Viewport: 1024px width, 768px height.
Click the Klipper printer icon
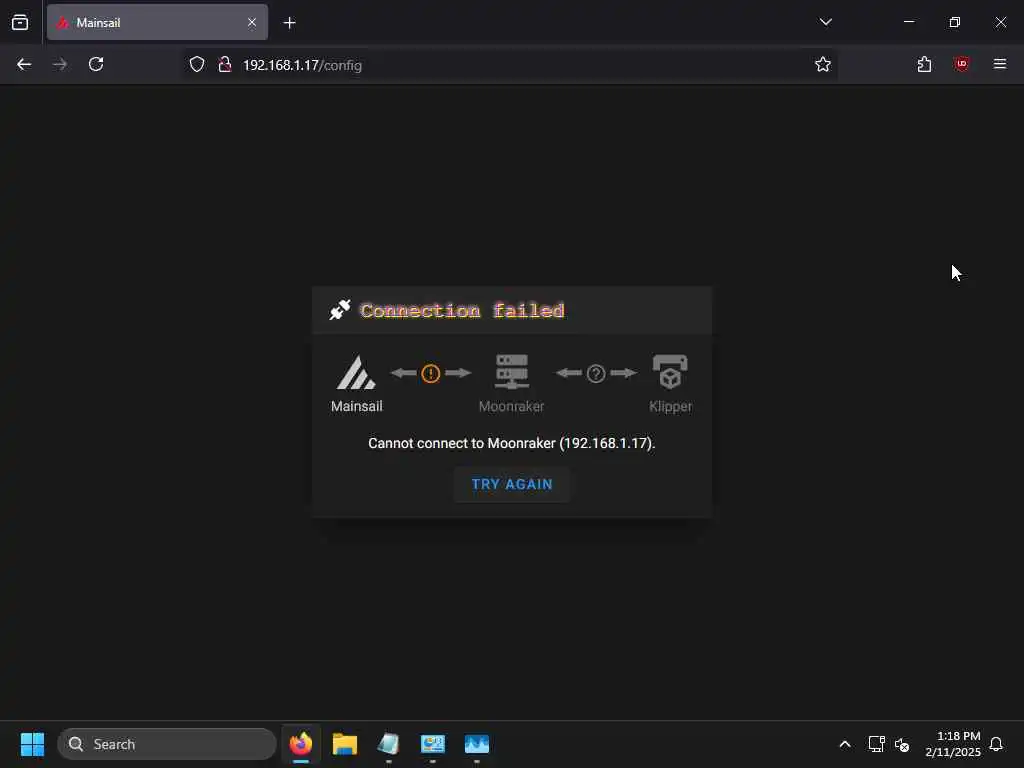coord(670,372)
